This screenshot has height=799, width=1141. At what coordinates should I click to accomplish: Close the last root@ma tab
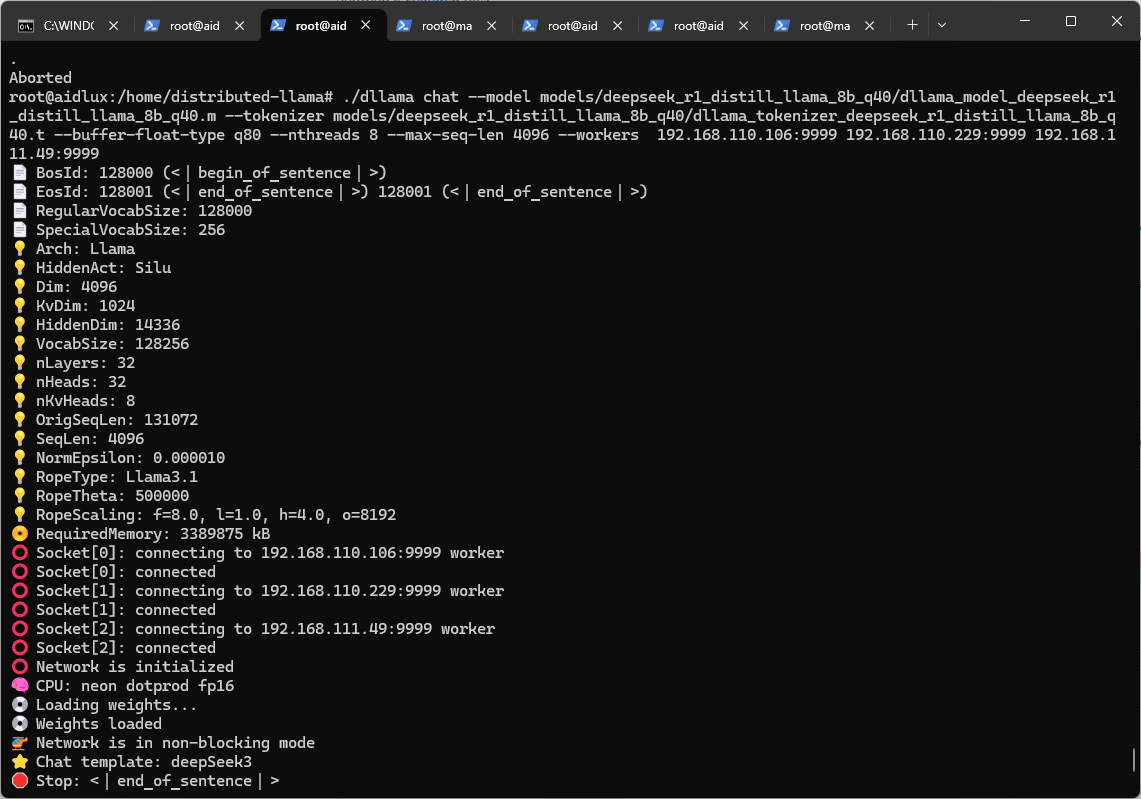(x=870, y=25)
